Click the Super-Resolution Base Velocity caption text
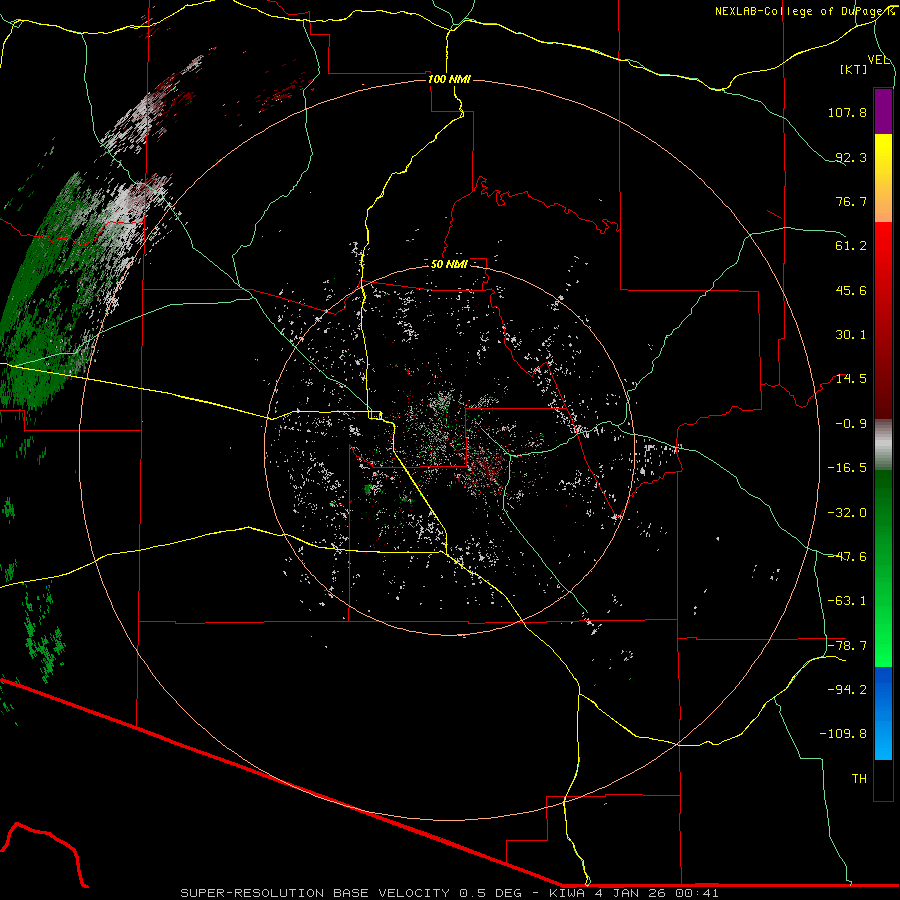 (x=449, y=893)
